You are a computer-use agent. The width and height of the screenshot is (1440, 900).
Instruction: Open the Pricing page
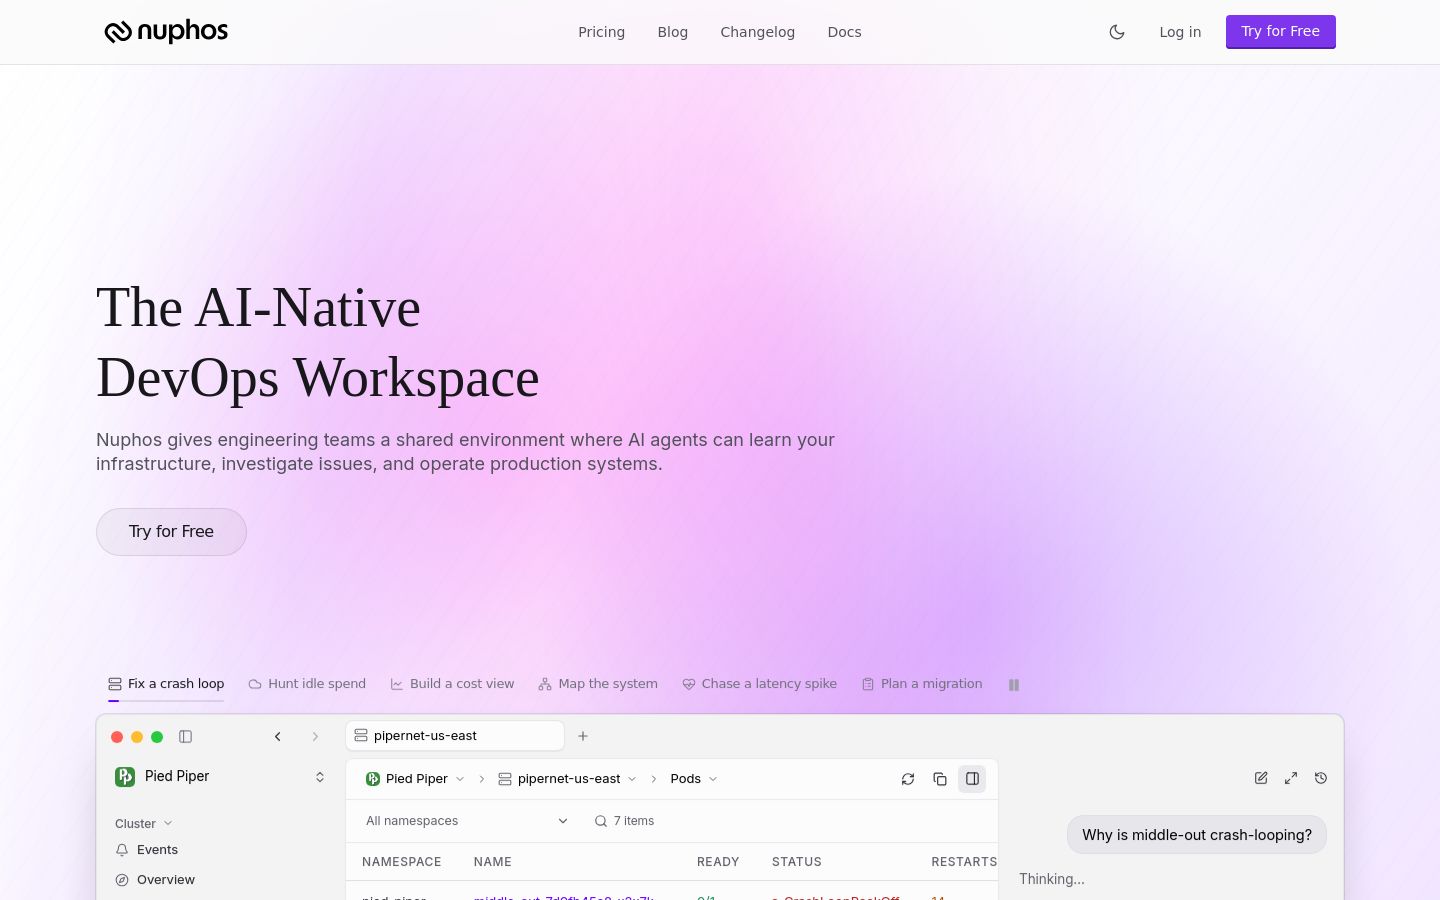[601, 32]
